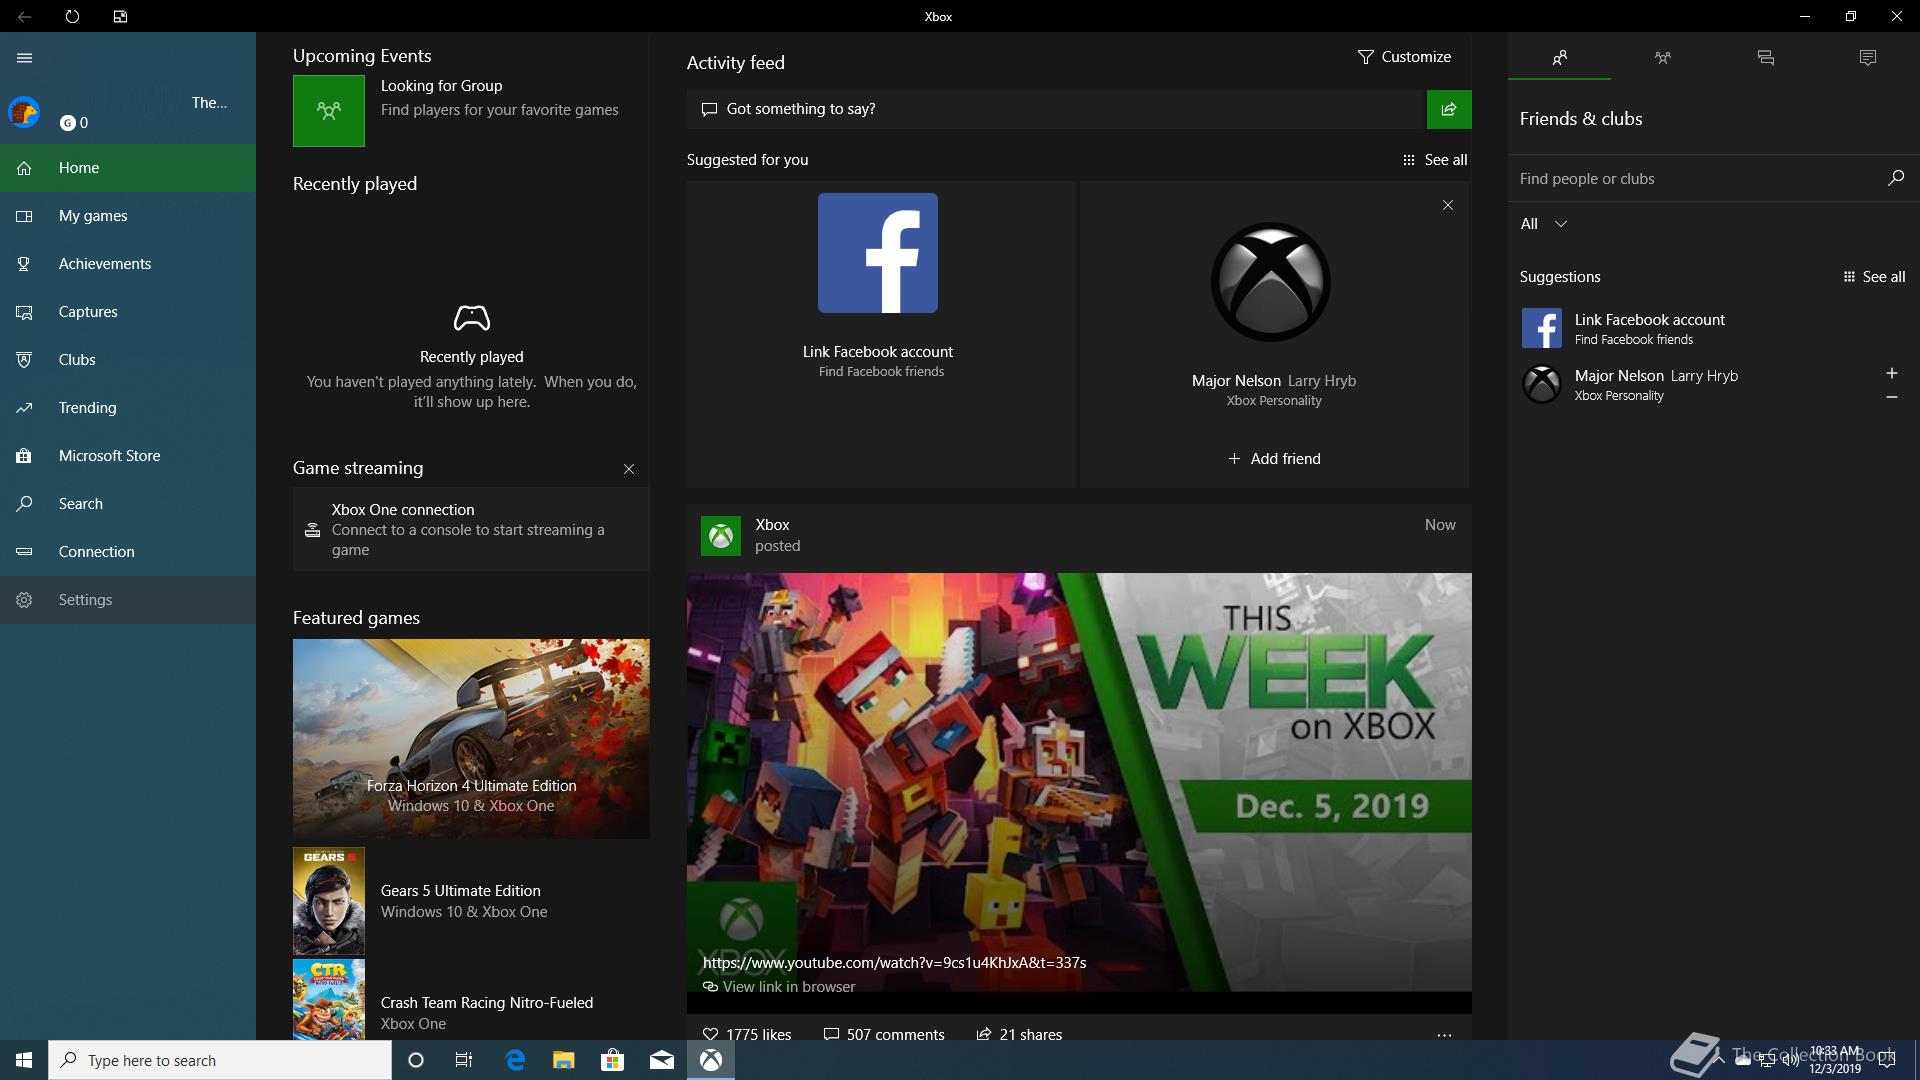The width and height of the screenshot is (1920, 1080).
Task: Click the gamerscore 0 indicator
Action: click(x=74, y=123)
